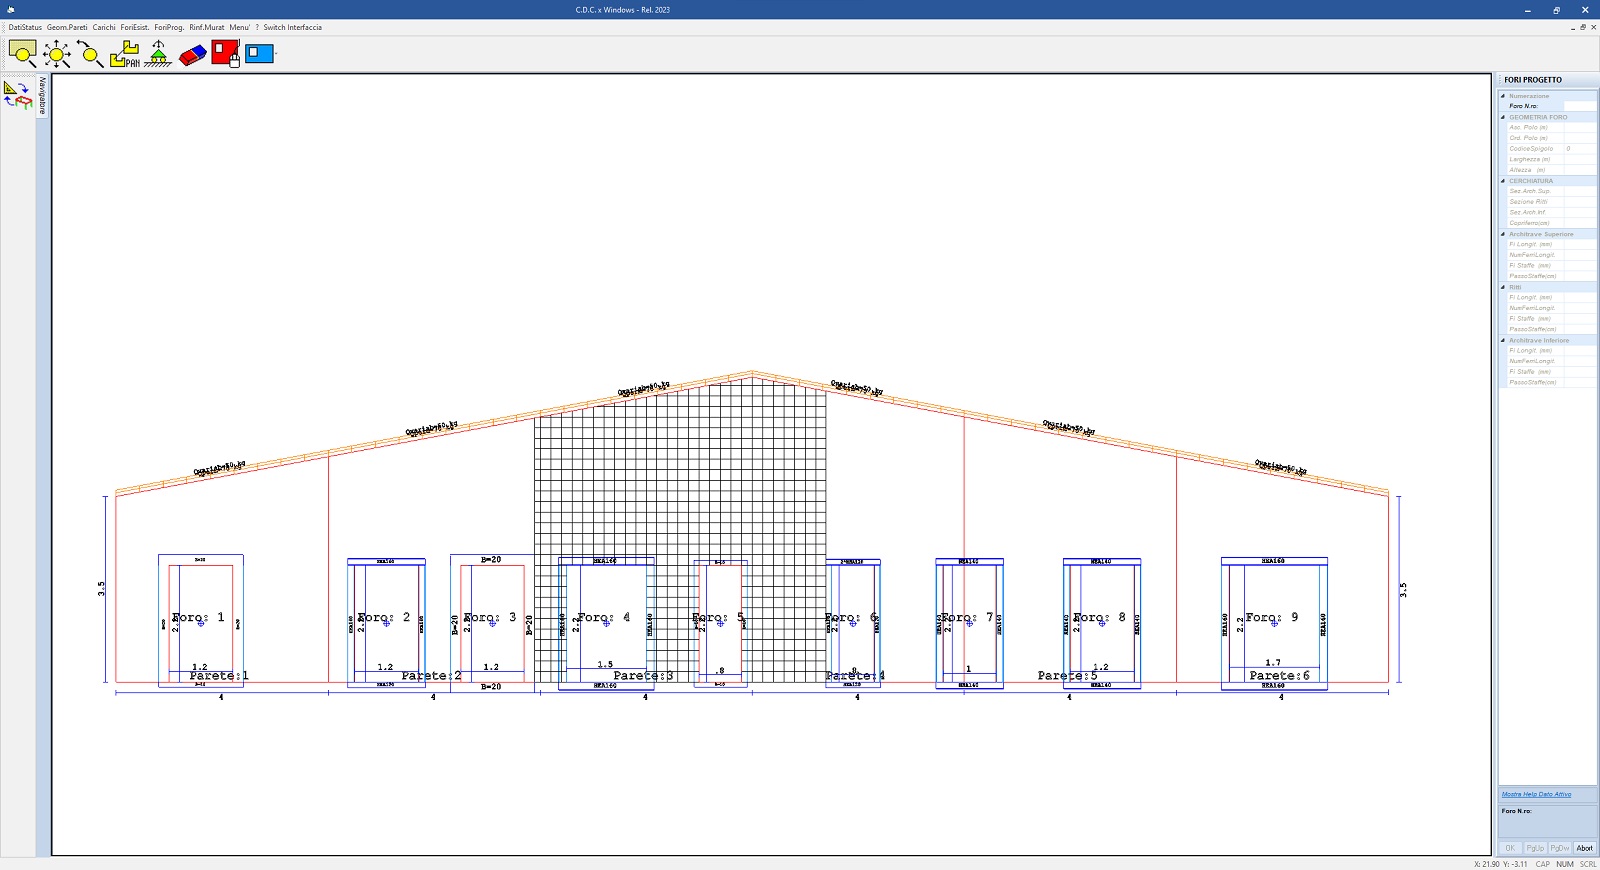Click the support constraint icon
Screen dimensions: 1600x870
click(158, 53)
